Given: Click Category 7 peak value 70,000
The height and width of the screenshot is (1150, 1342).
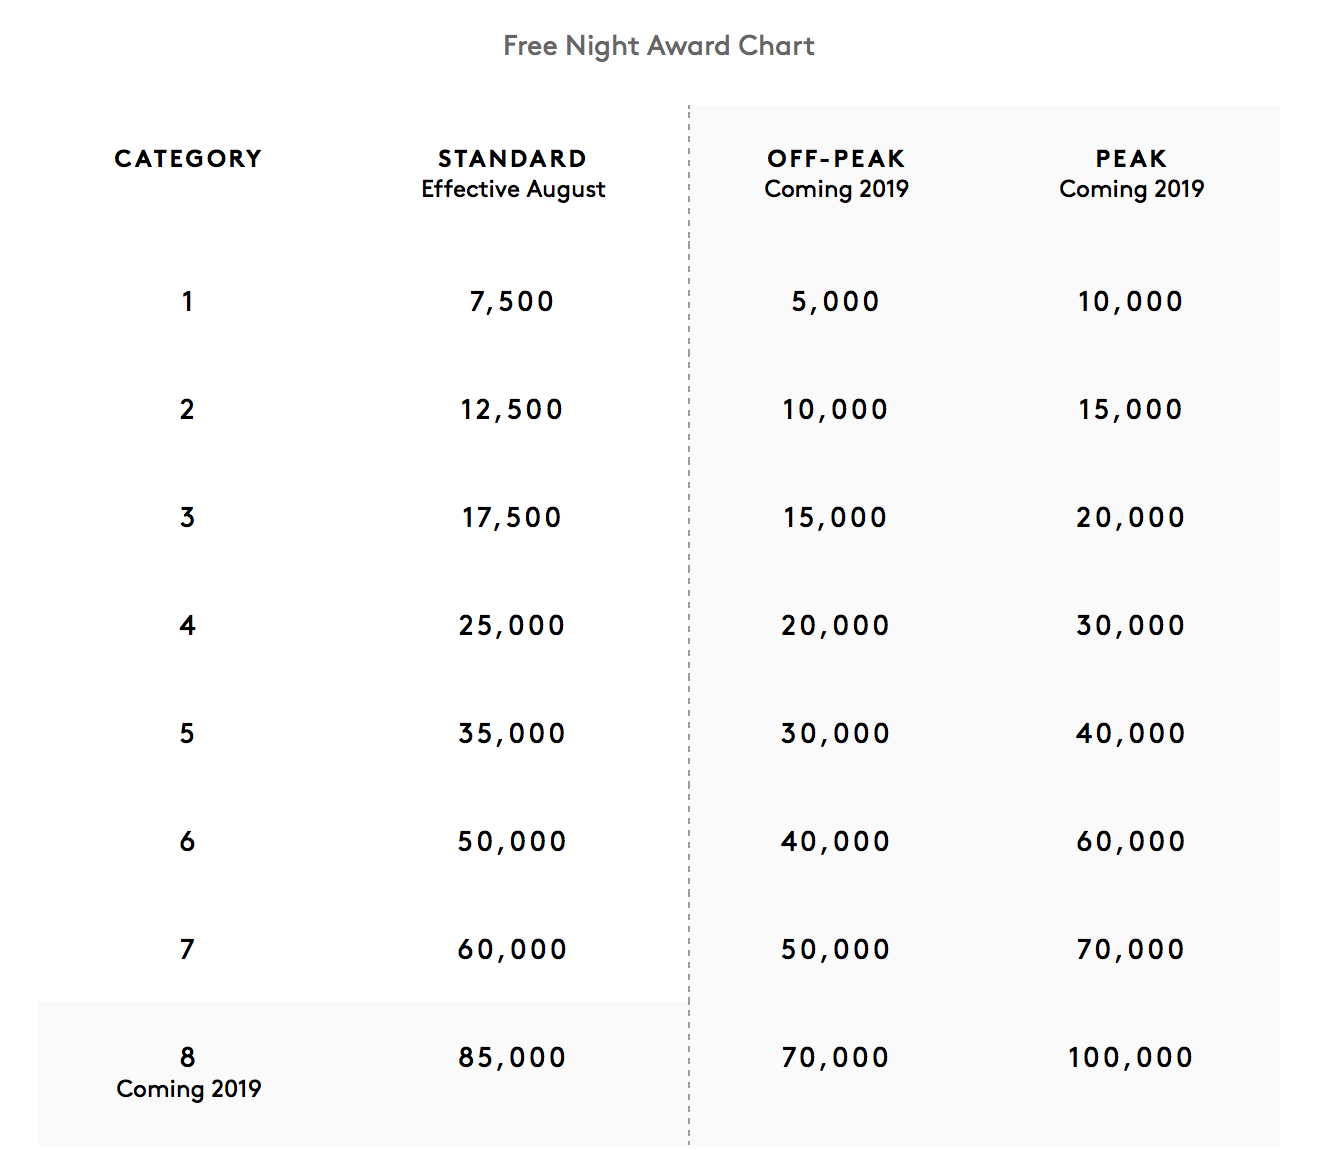Looking at the screenshot, I should (x=1131, y=950).
